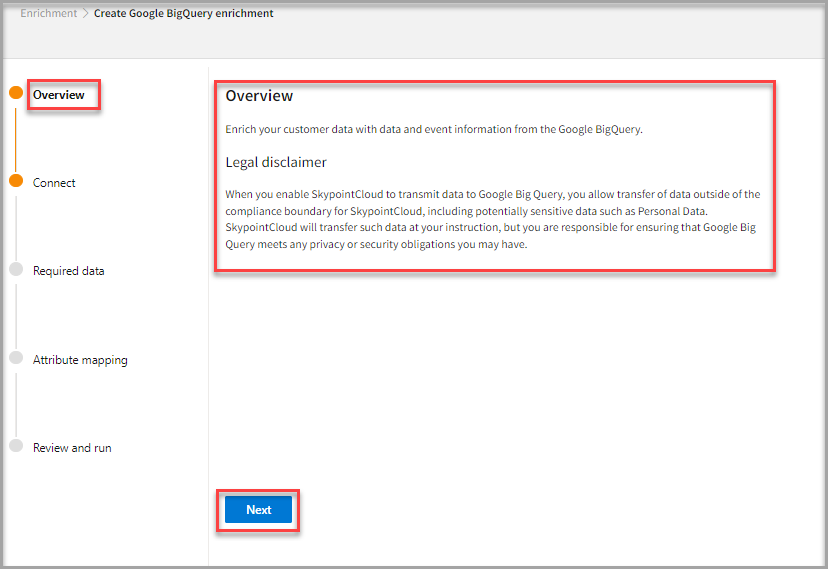Click the Overview heading in the content

(259, 96)
